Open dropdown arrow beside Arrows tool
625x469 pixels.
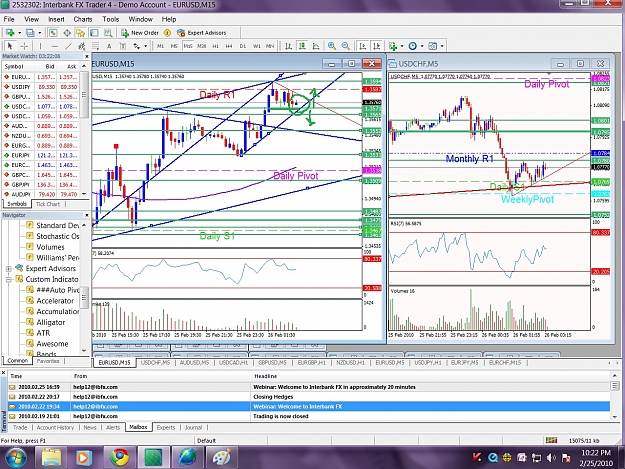[145, 46]
